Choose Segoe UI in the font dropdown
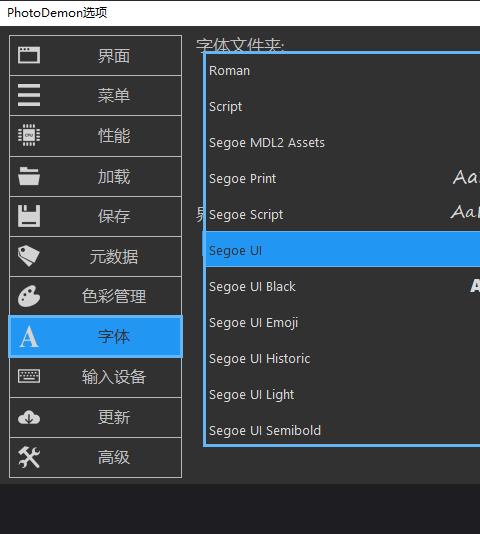This screenshot has height=534, width=480. (x=342, y=250)
